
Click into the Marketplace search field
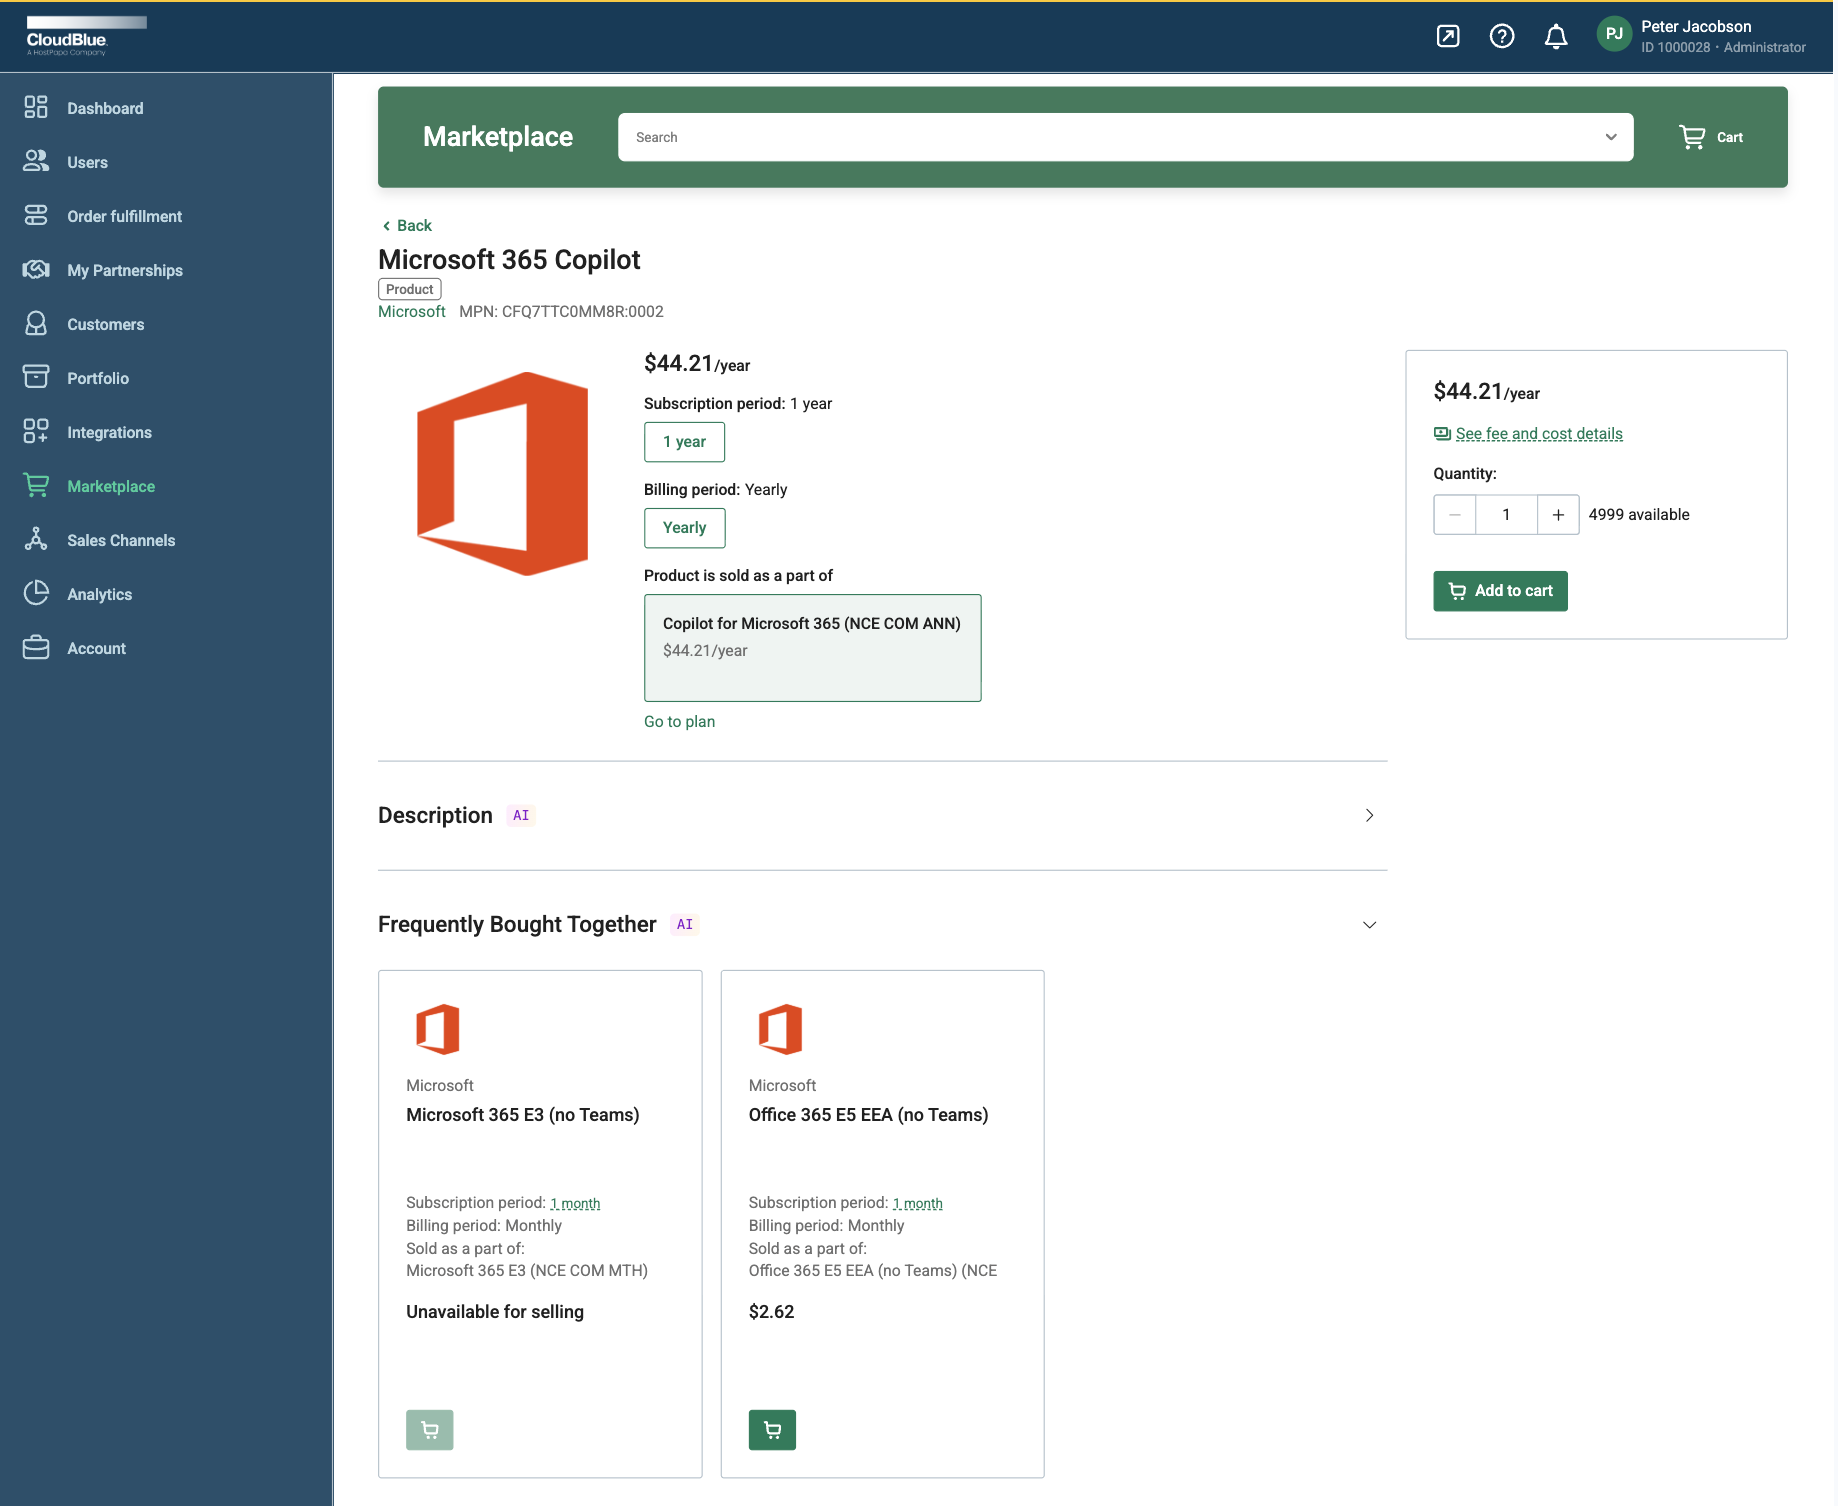click(x=1100, y=137)
